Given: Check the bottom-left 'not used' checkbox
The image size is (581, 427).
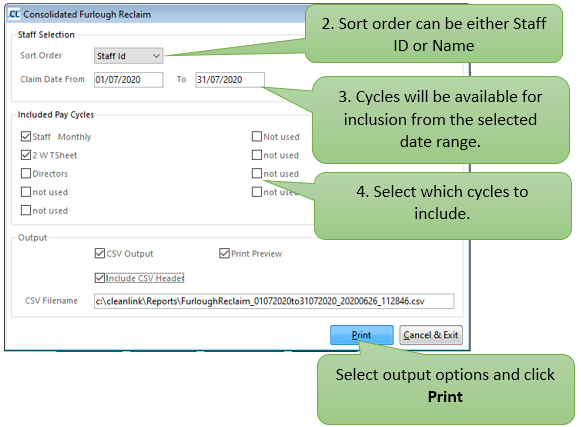Looking at the screenshot, I should tap(26, 211).
